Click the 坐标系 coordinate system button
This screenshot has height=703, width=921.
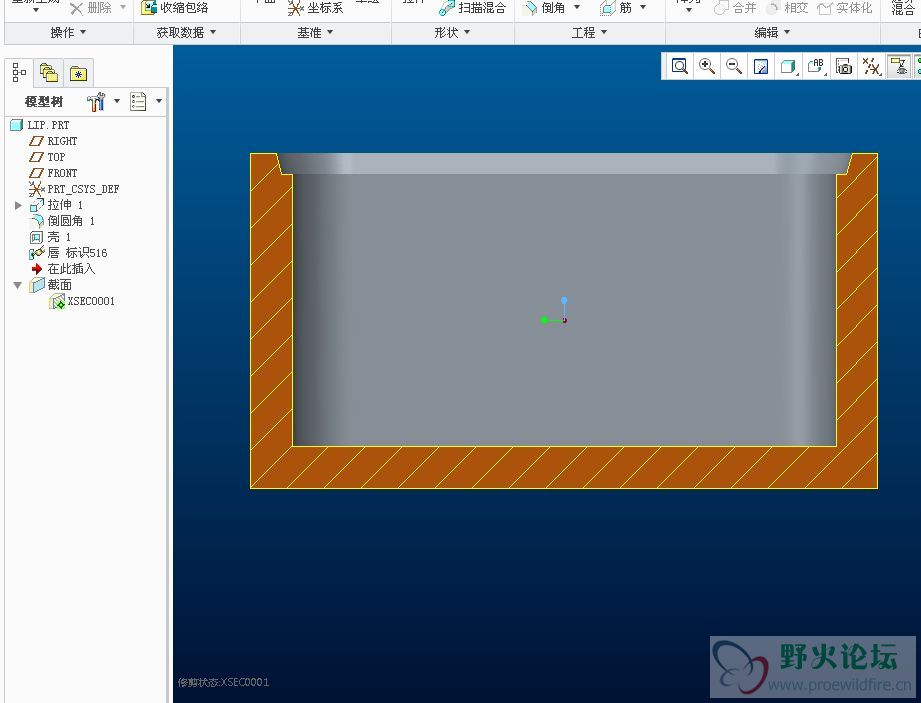(315, 8)
